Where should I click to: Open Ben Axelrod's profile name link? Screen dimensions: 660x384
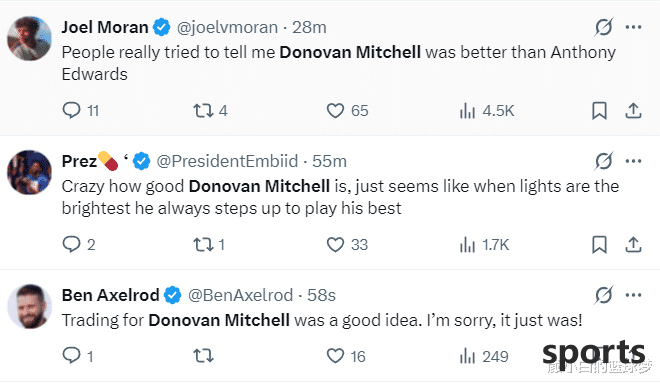[x=110, y=295]
